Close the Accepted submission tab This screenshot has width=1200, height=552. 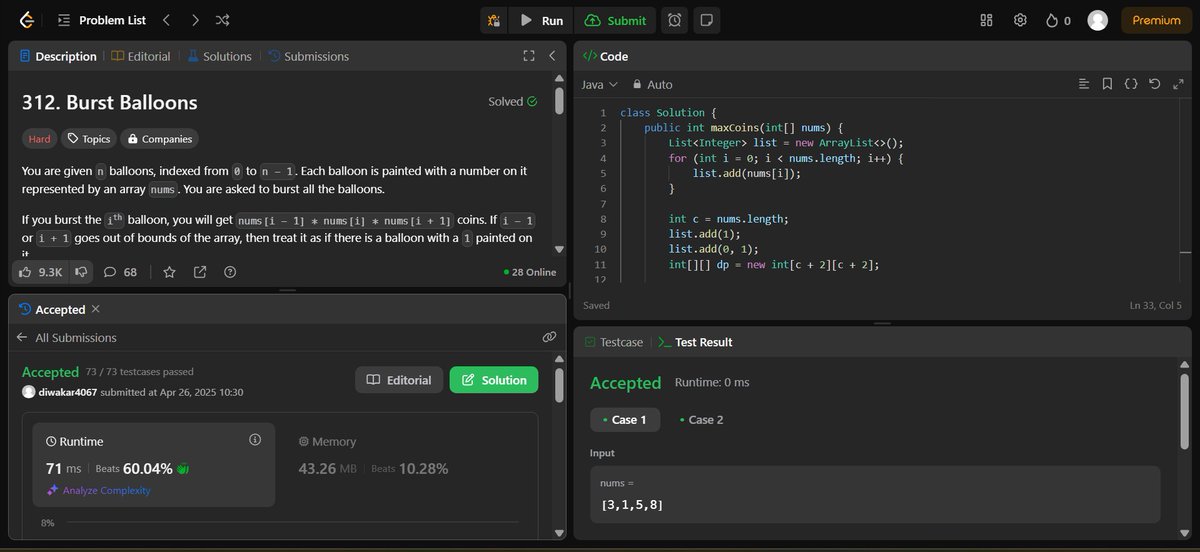96,309
